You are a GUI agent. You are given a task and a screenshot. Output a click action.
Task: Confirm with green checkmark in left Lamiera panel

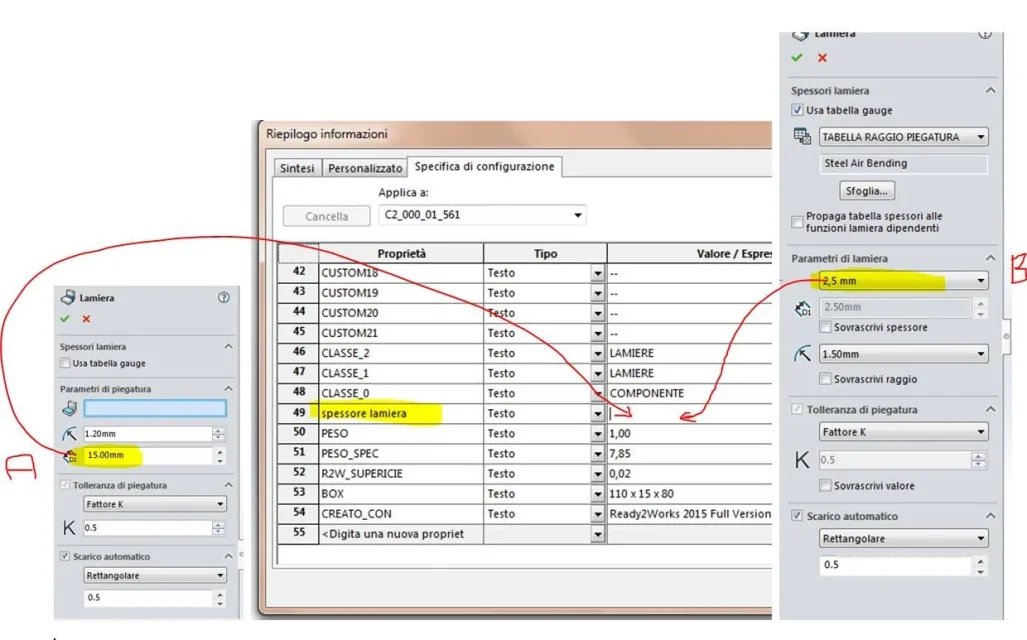(x=65, y=319)
